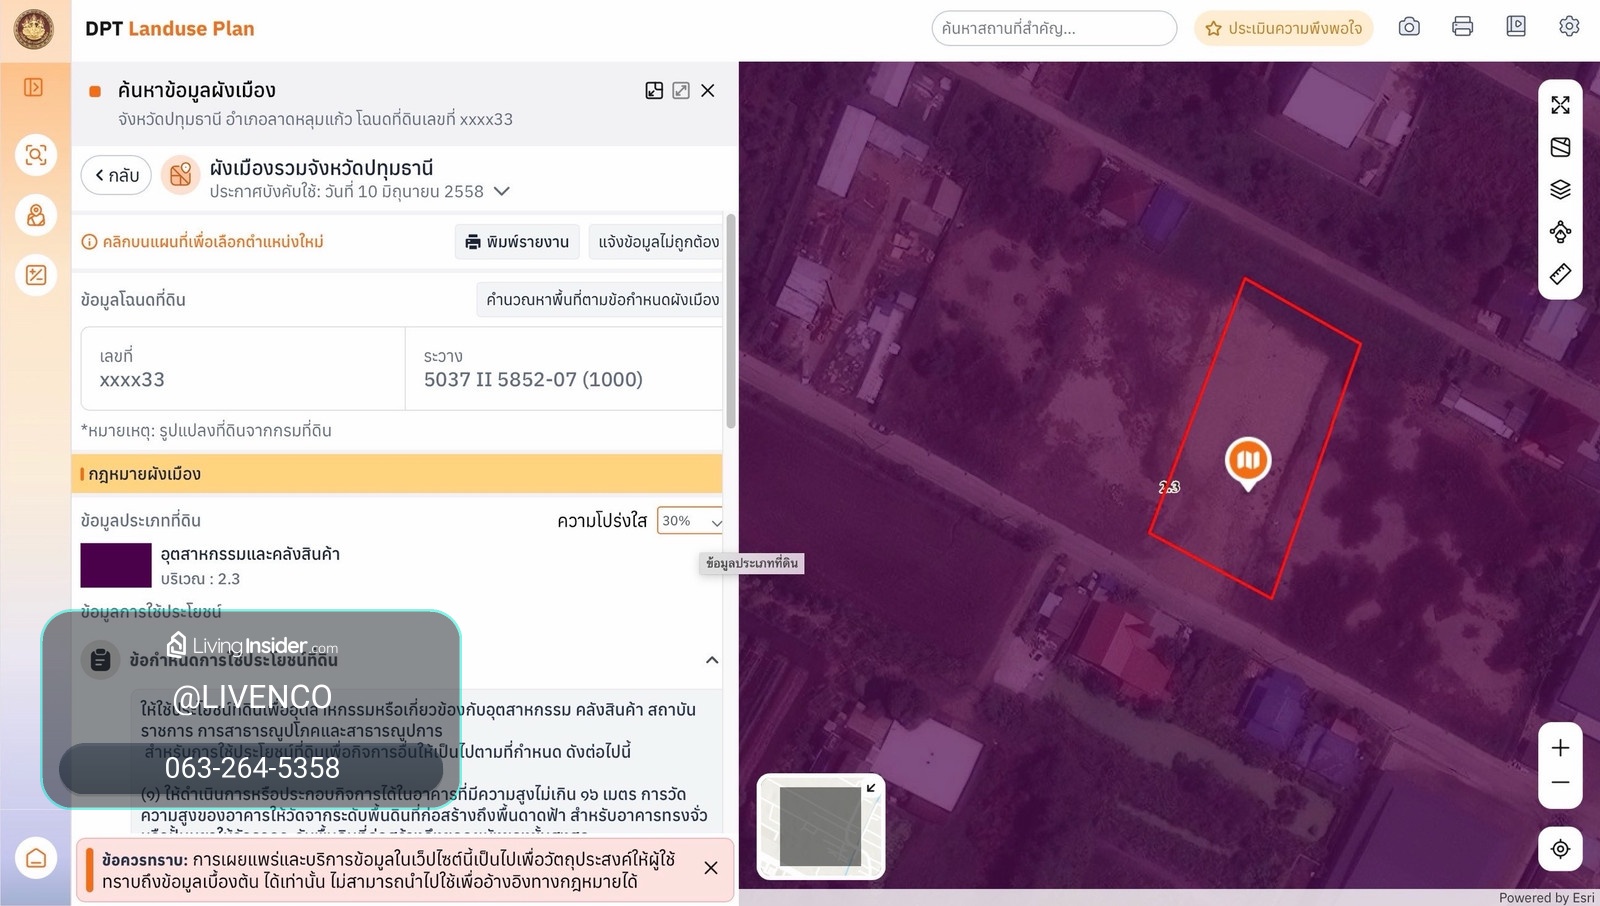
Task: Open the enforcement date dropdown chevron
Action: tap(502, 191)
